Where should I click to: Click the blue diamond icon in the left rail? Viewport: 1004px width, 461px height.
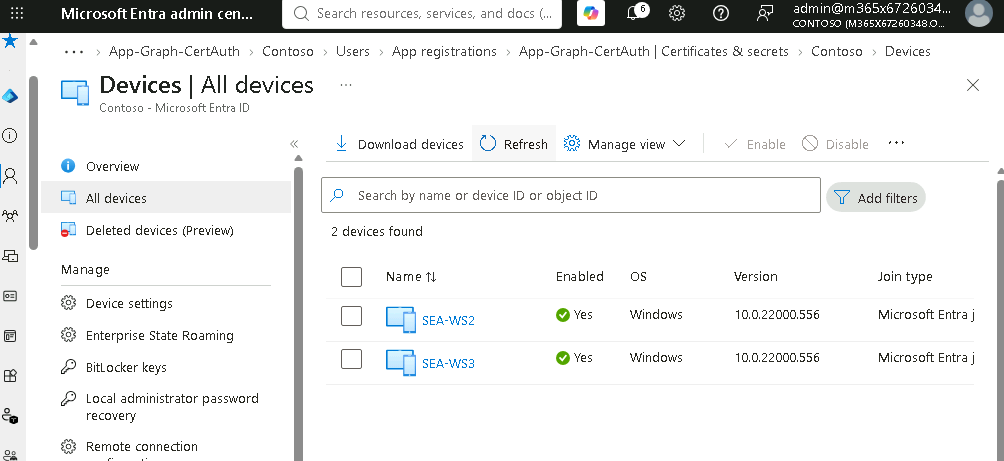click(x=10, y=97)
